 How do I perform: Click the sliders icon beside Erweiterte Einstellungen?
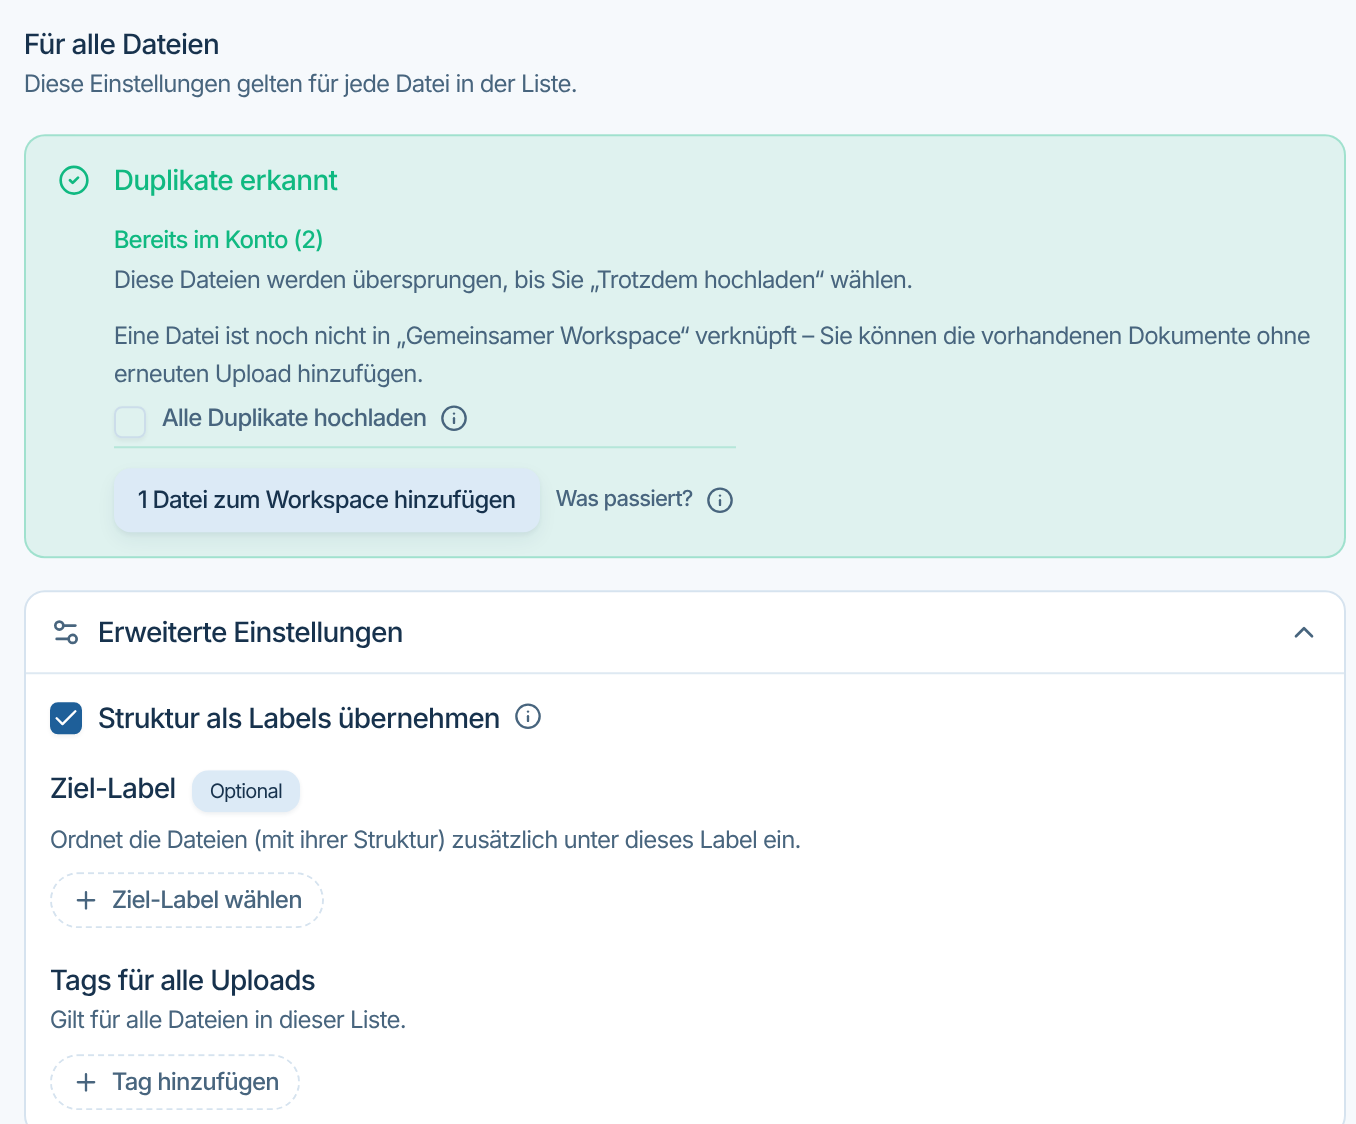point(66,633)
